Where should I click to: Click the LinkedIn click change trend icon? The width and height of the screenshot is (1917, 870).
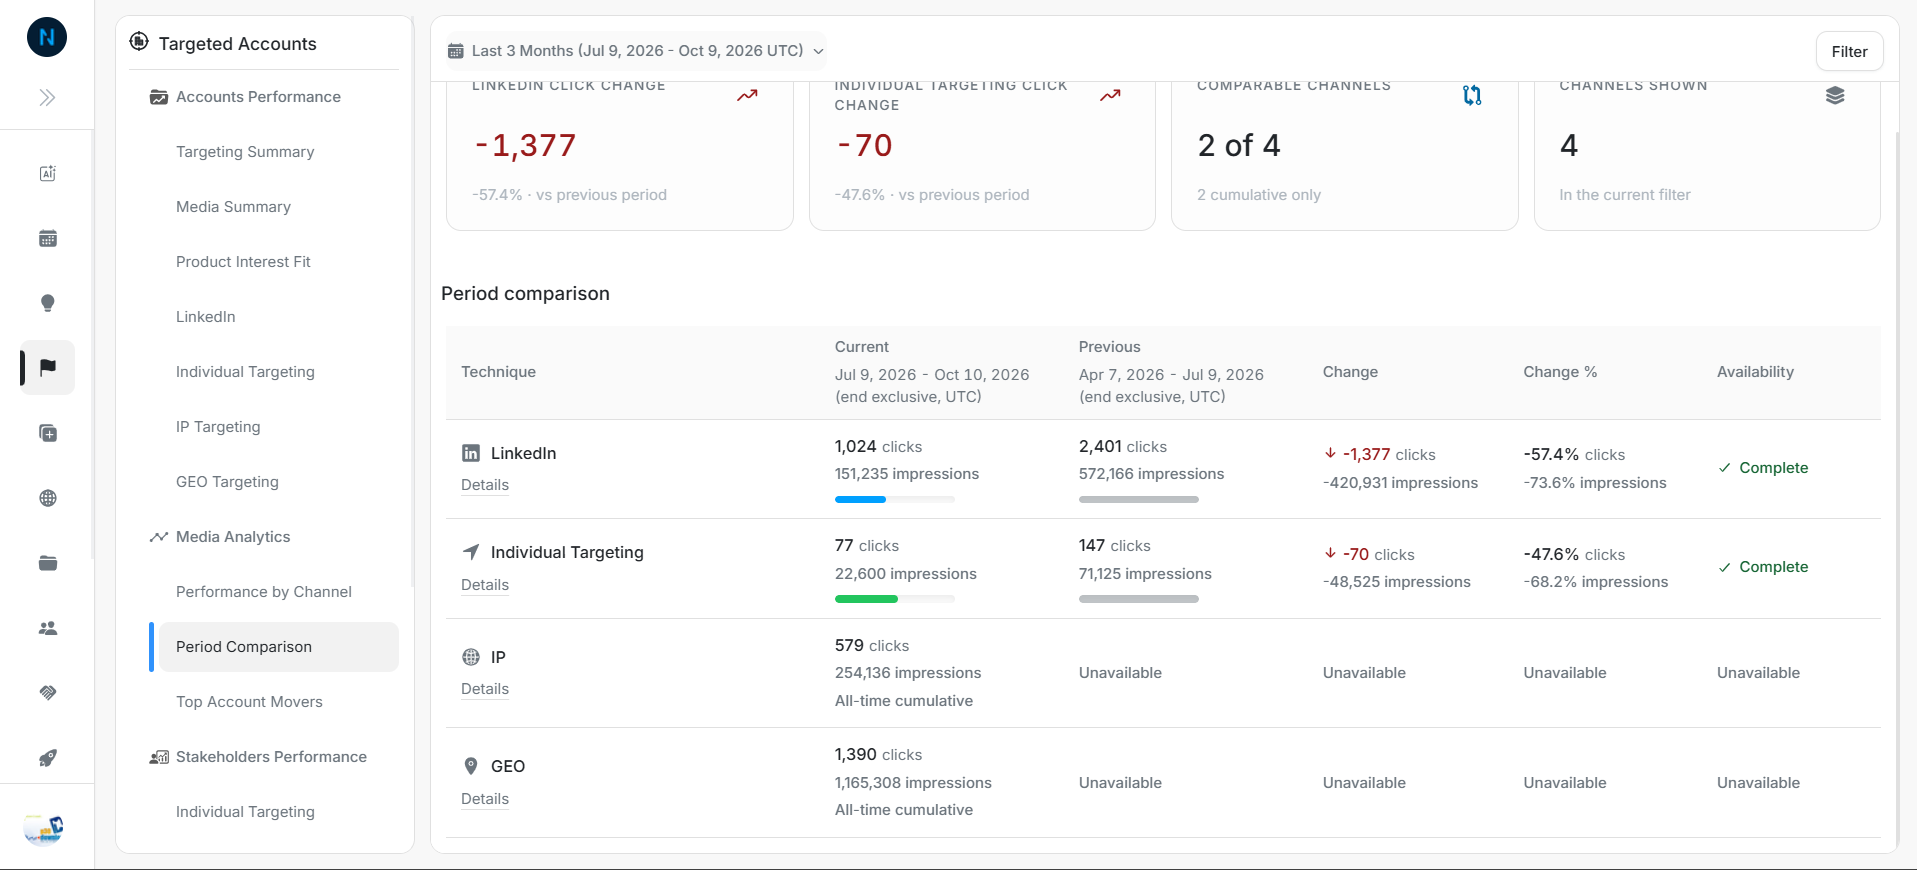[747, 95]
